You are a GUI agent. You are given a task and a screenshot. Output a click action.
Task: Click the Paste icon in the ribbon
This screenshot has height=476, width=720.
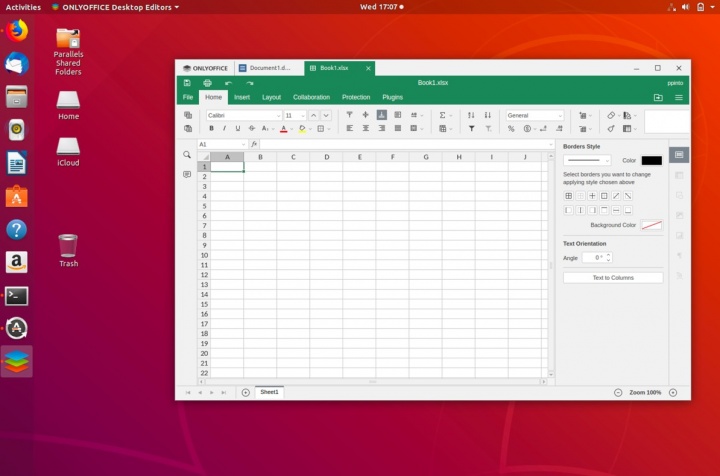point(188,129)
